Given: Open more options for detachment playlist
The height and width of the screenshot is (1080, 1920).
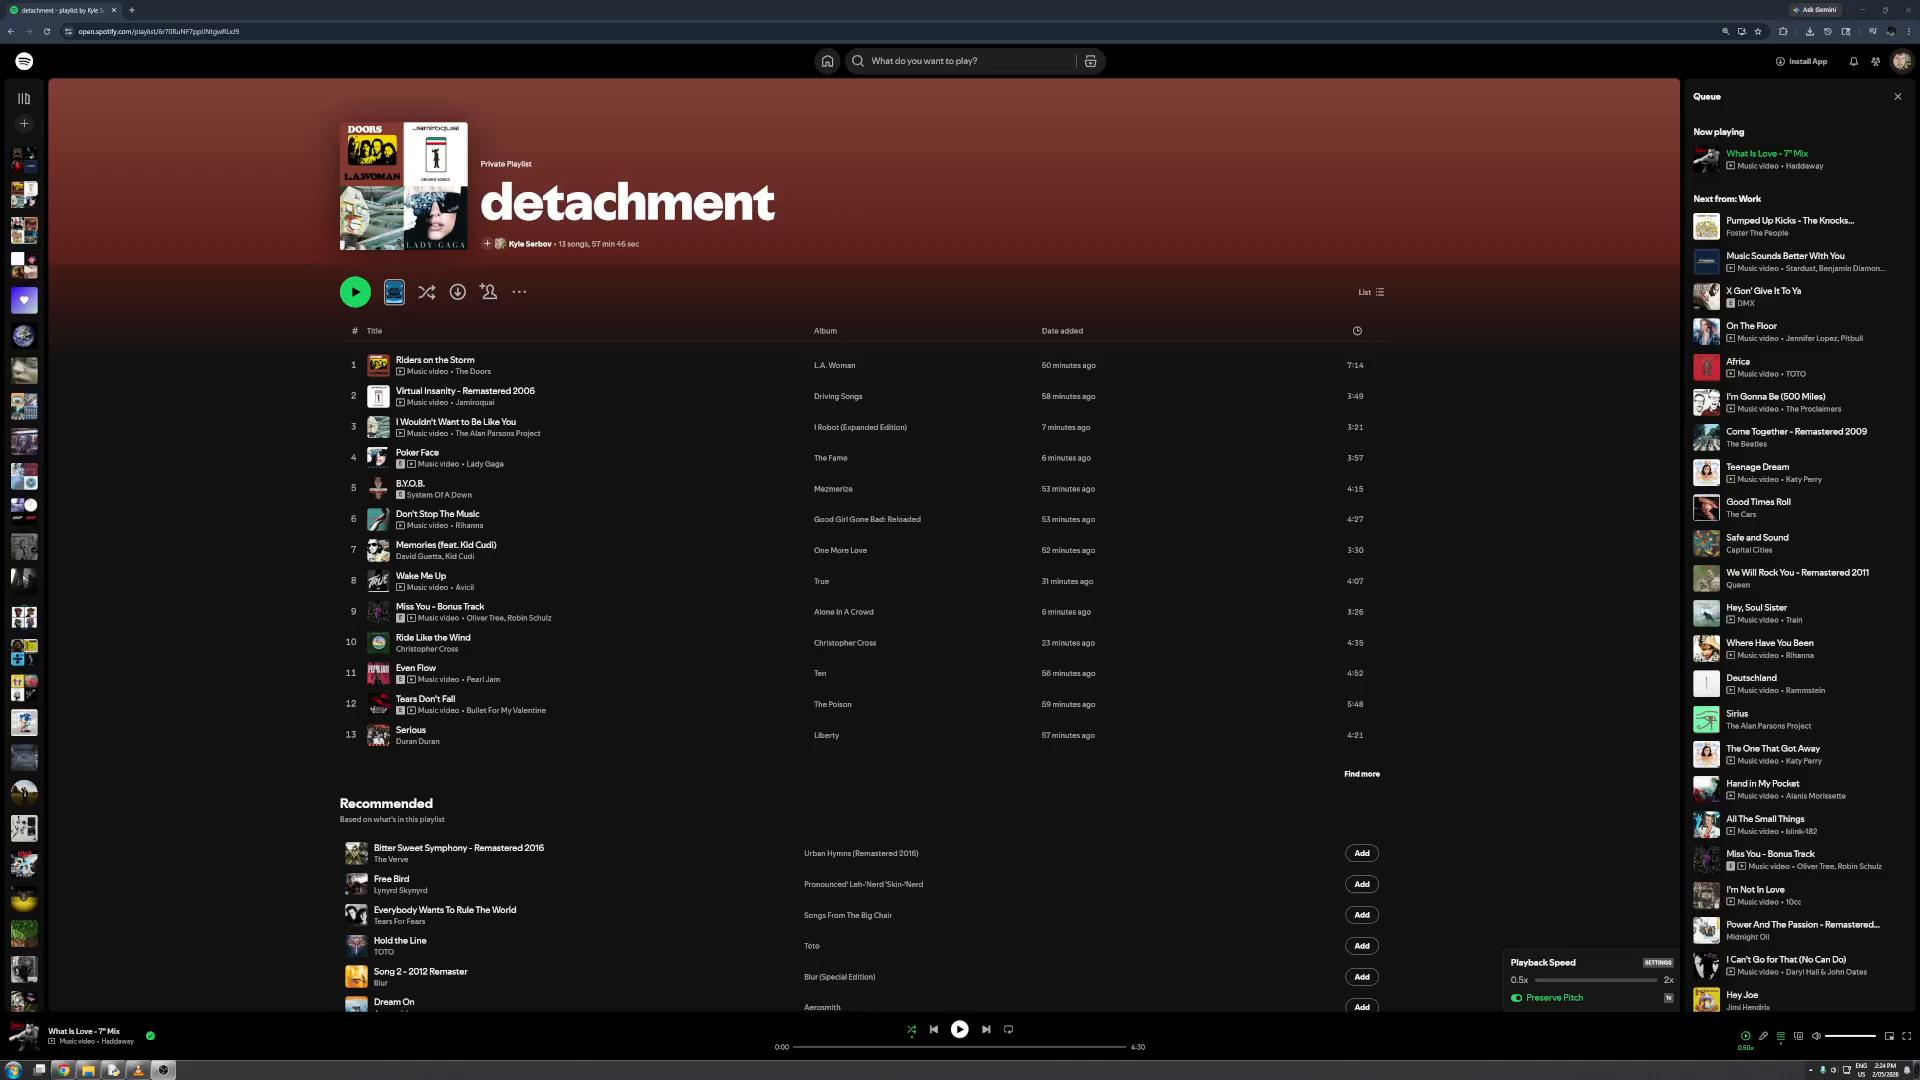Looking at the screenshot, I should click(x=519, y=292).
